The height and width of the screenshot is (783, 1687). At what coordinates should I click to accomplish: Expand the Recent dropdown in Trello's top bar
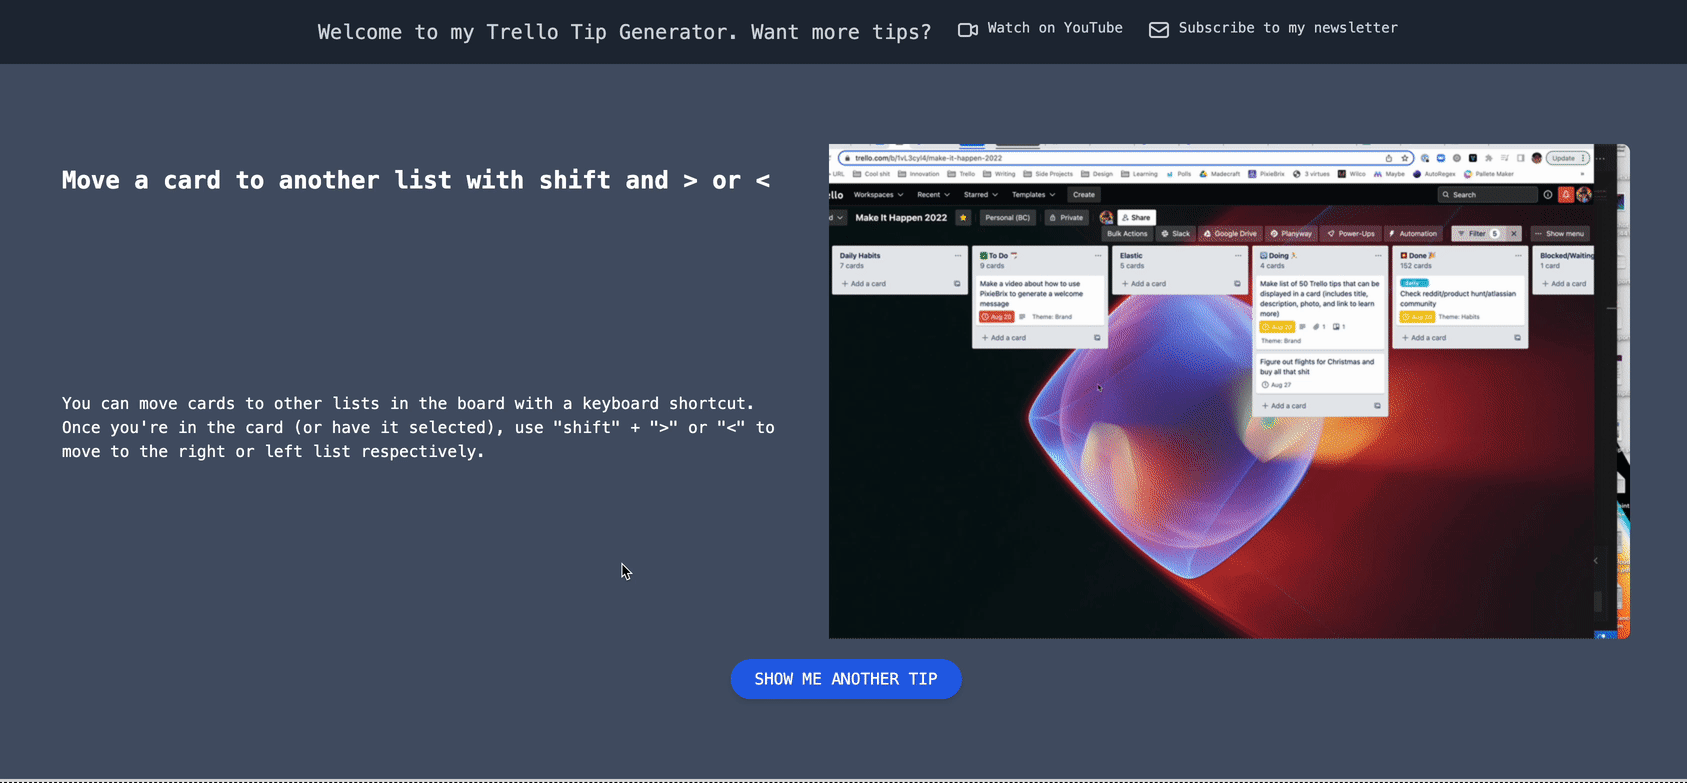point(933,195)
